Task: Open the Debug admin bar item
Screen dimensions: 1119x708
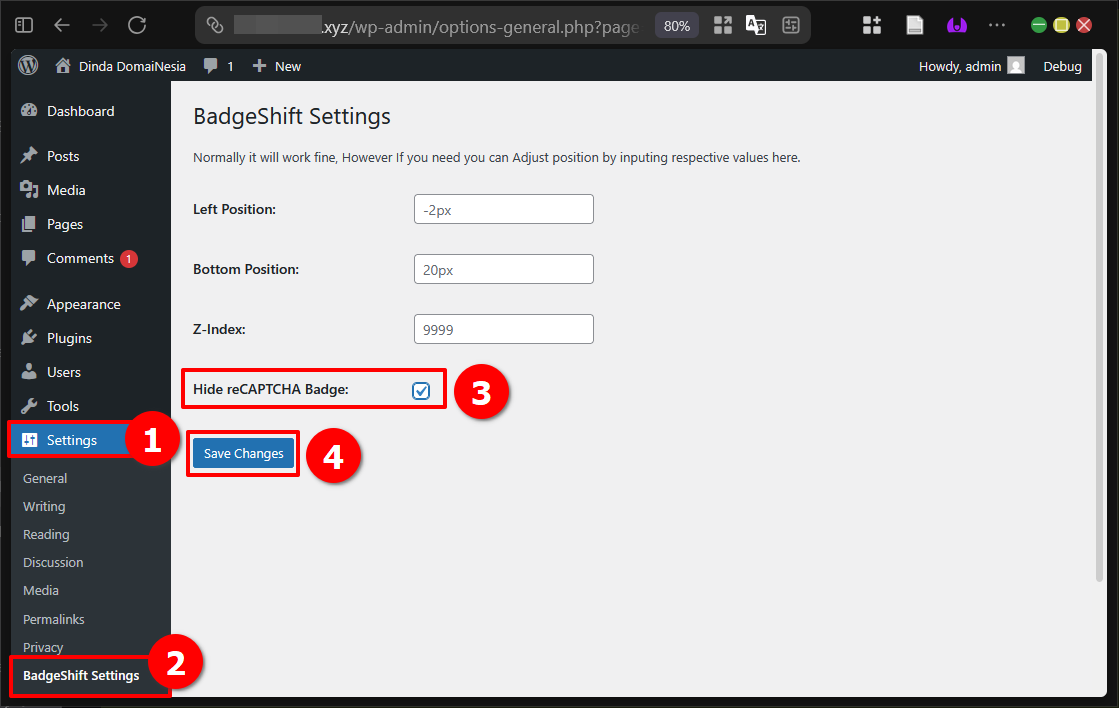Action: pos(1062,66)
